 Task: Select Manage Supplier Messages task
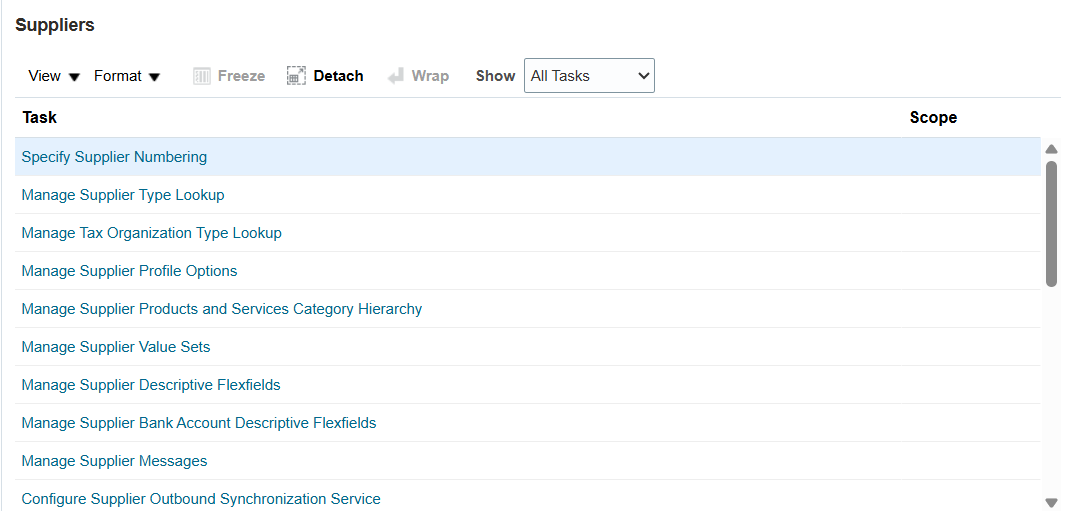(x=114, y=461)
